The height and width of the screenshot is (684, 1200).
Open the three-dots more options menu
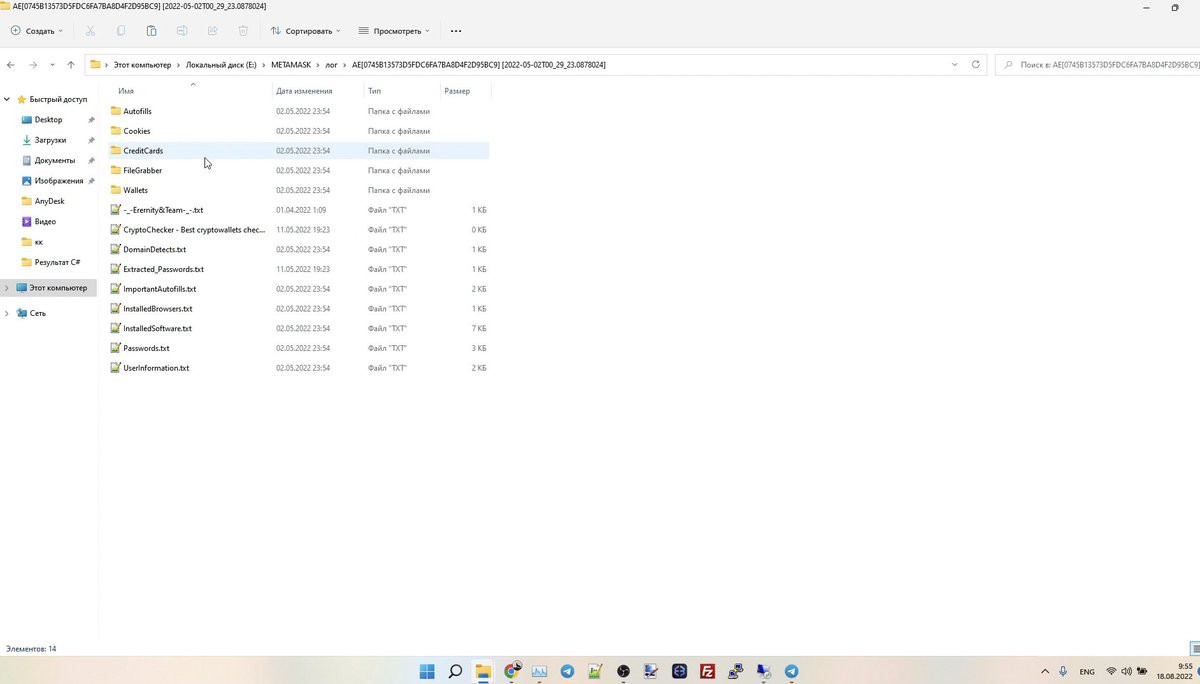pyautogui.click(x=456, y=31)
